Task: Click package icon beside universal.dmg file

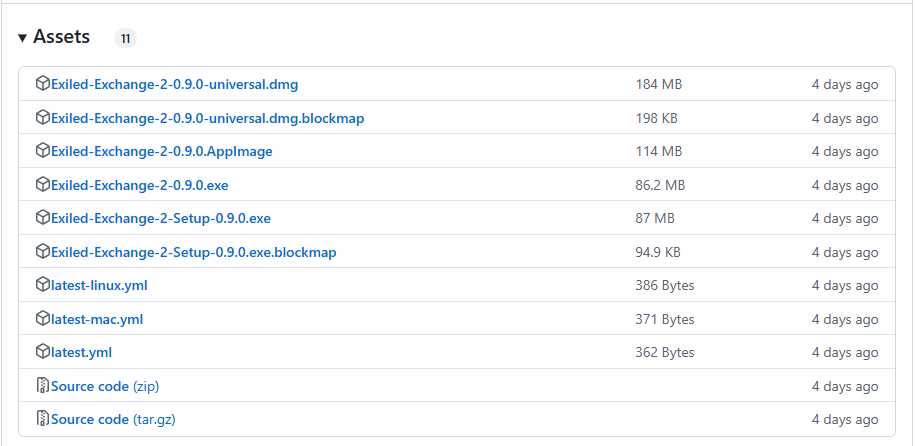Action: pyautogui.click(x=42, y=84)
